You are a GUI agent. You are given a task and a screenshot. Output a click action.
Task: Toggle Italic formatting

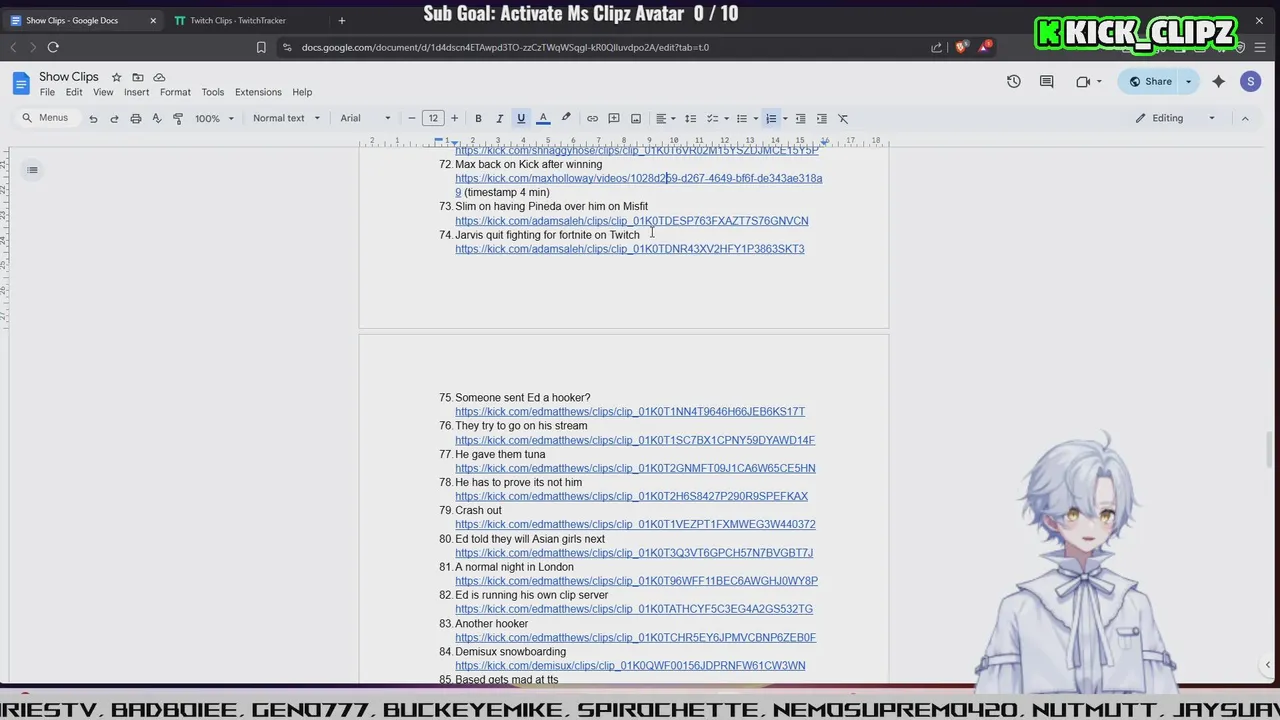[499, 118]
